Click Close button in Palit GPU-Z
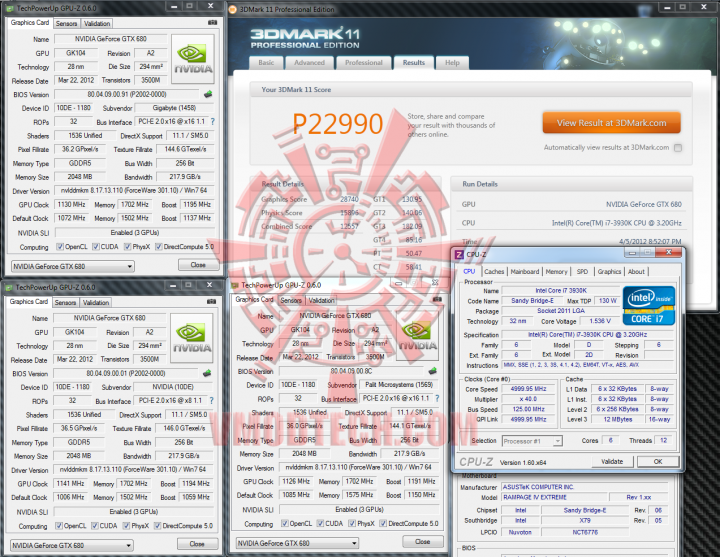The image size is (720, 557). pos(422,542)
